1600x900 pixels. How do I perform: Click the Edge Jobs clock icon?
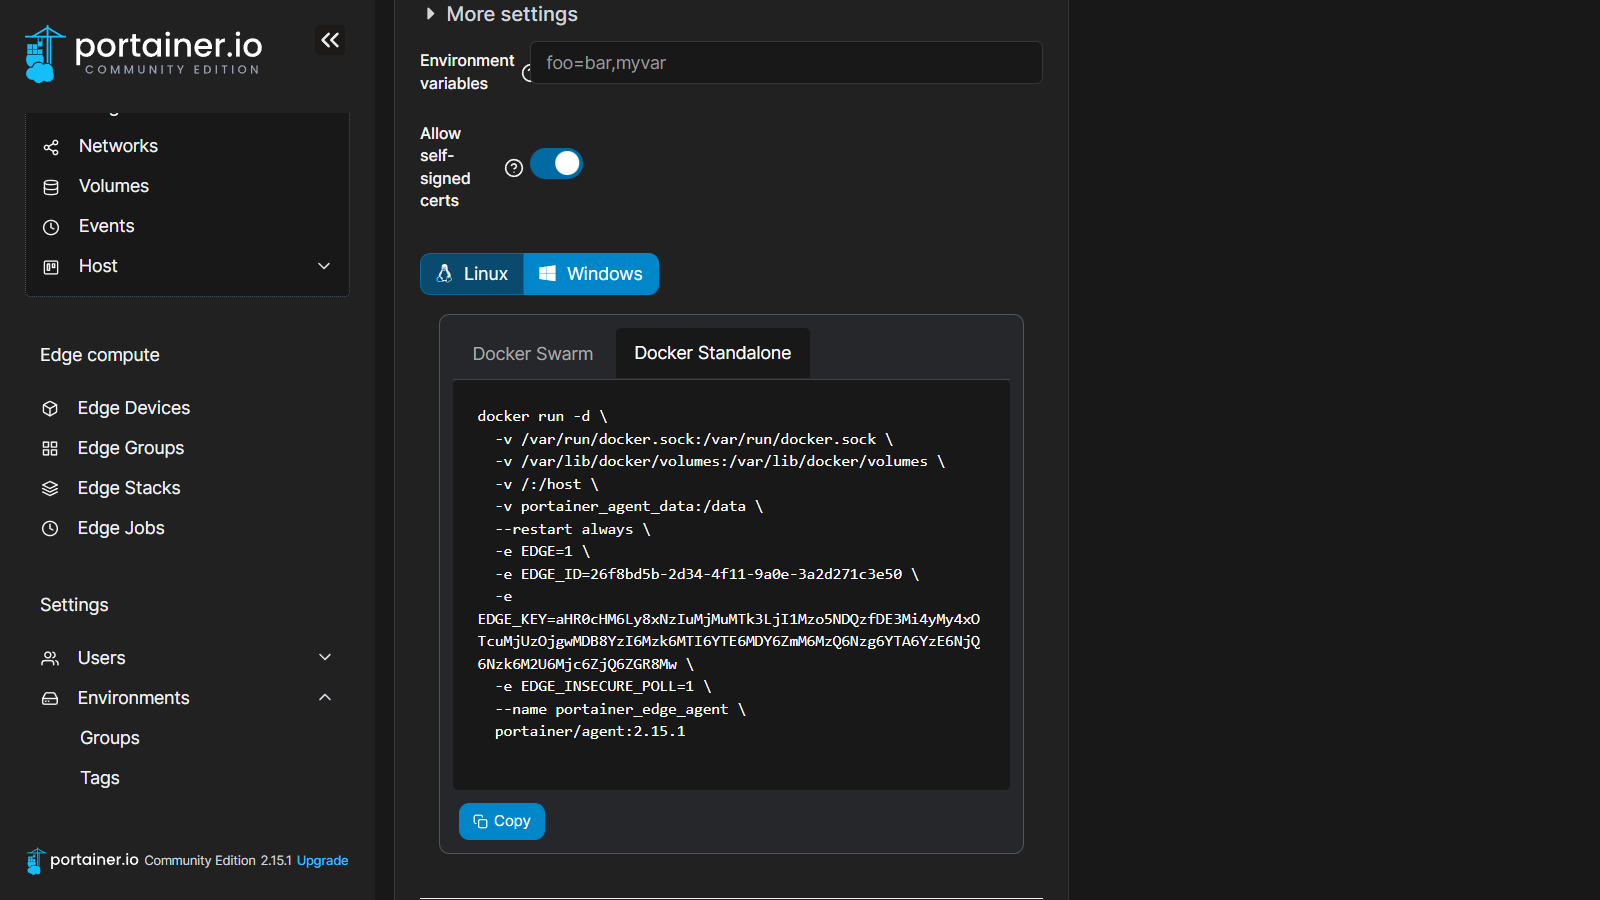tap(50, 528)
